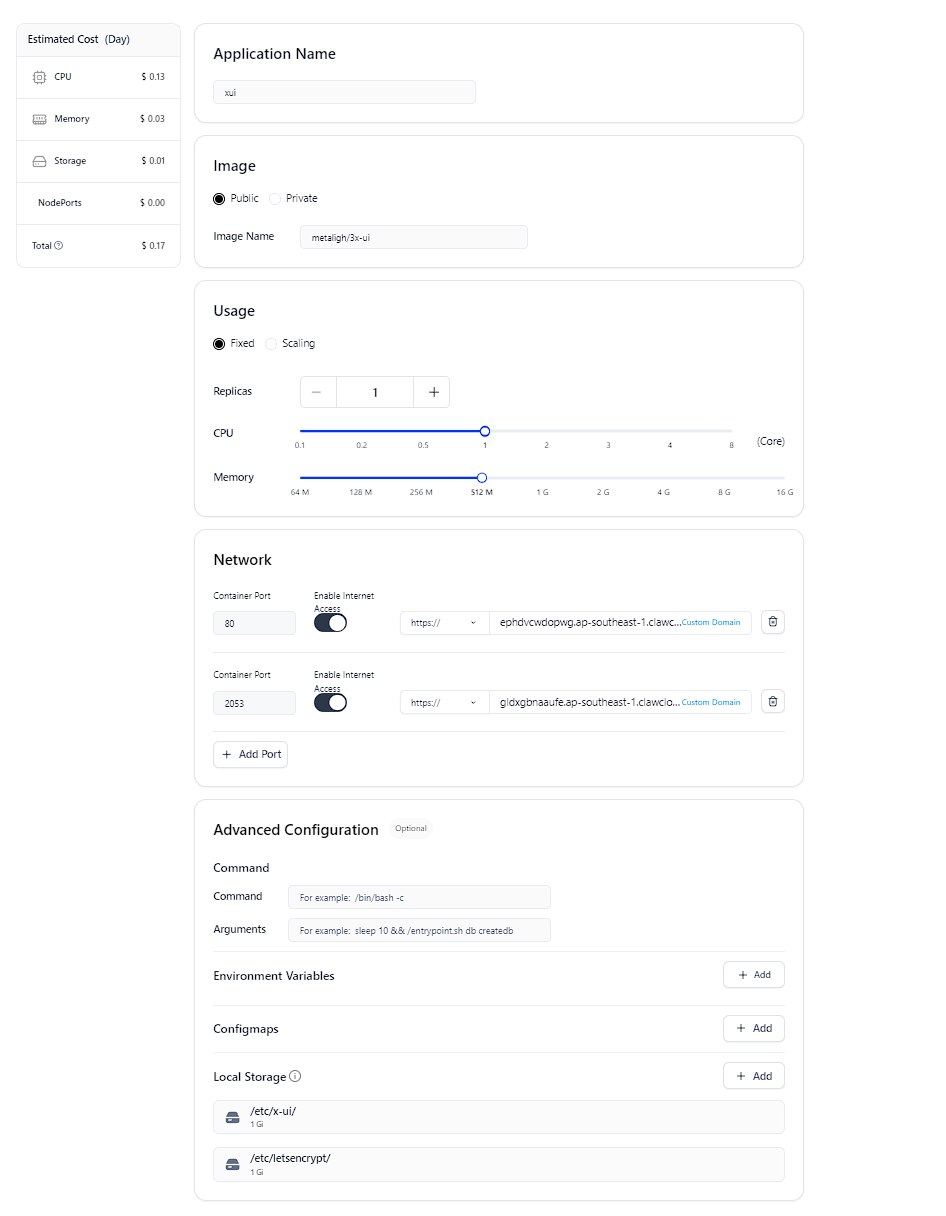Click the Add Port button
This screenshot has width=946, height=1216.
pos(250,754)
